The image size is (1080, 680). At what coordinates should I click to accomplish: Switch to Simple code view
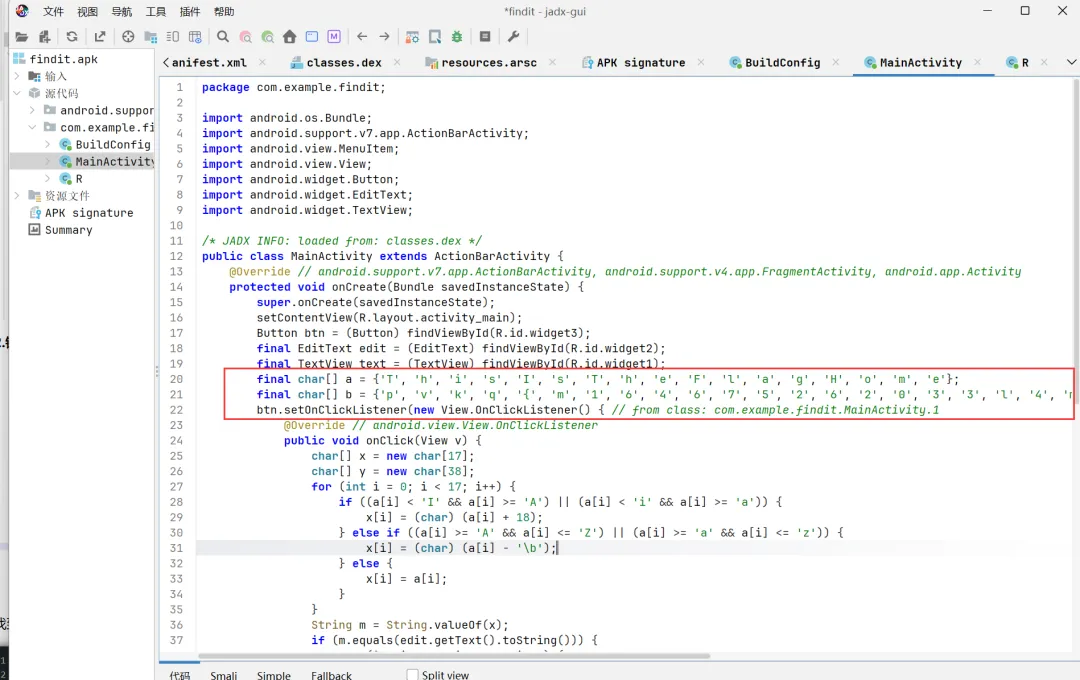click(273, 675)
